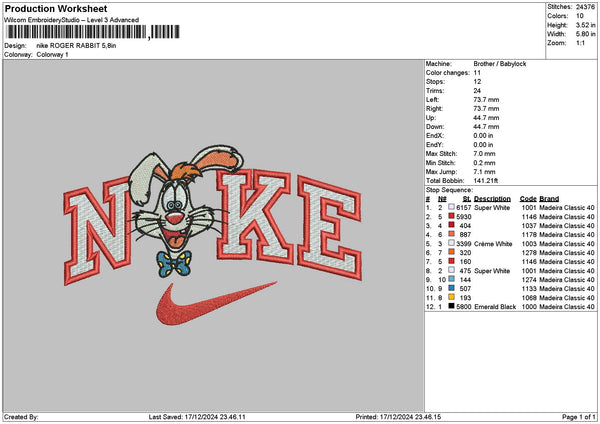Viewport: 600px width, 424px height.
Task: Click the Page 1 of 1 indicator
Action: (x=579, y=417)
